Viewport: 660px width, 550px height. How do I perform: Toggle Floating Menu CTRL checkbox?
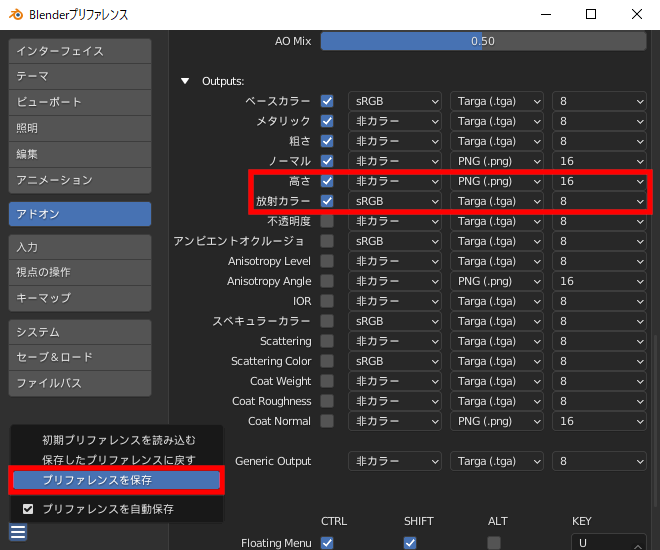pyautogui.click(x=327, y=543)
